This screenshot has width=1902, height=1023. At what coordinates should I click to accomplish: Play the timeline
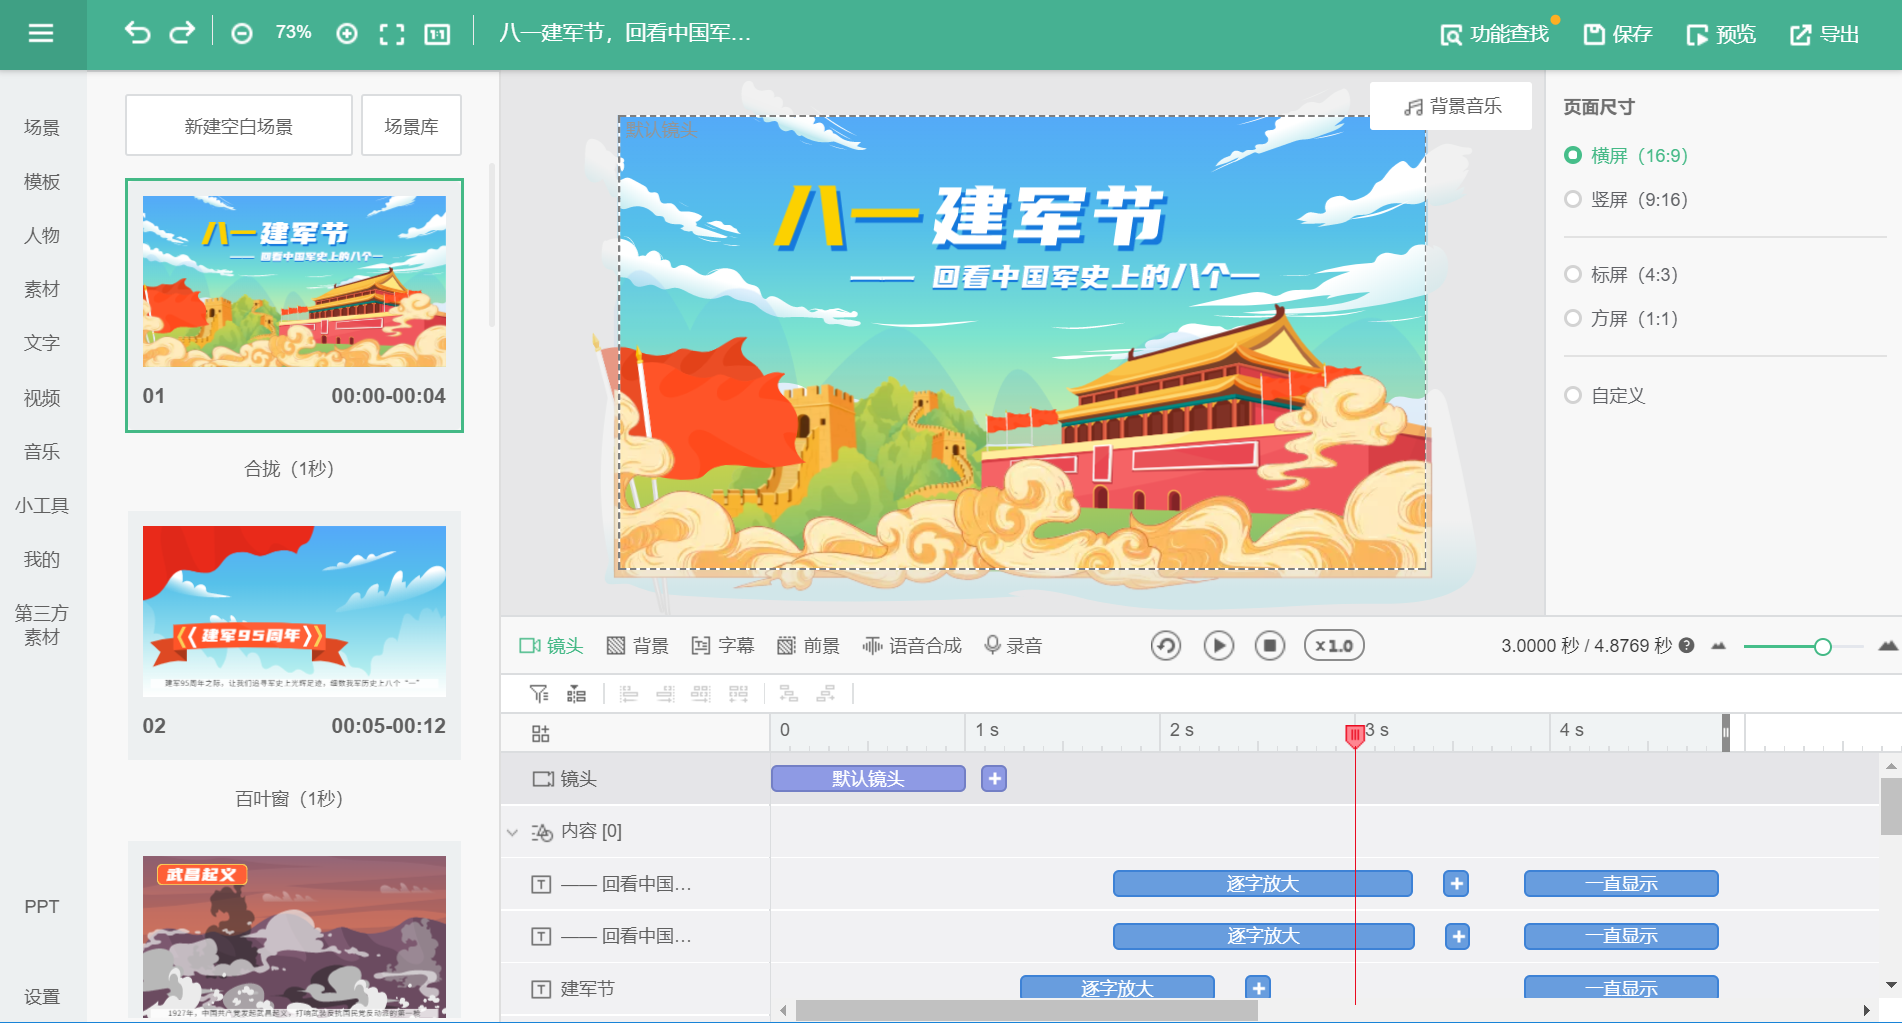tap(1218, 646)
